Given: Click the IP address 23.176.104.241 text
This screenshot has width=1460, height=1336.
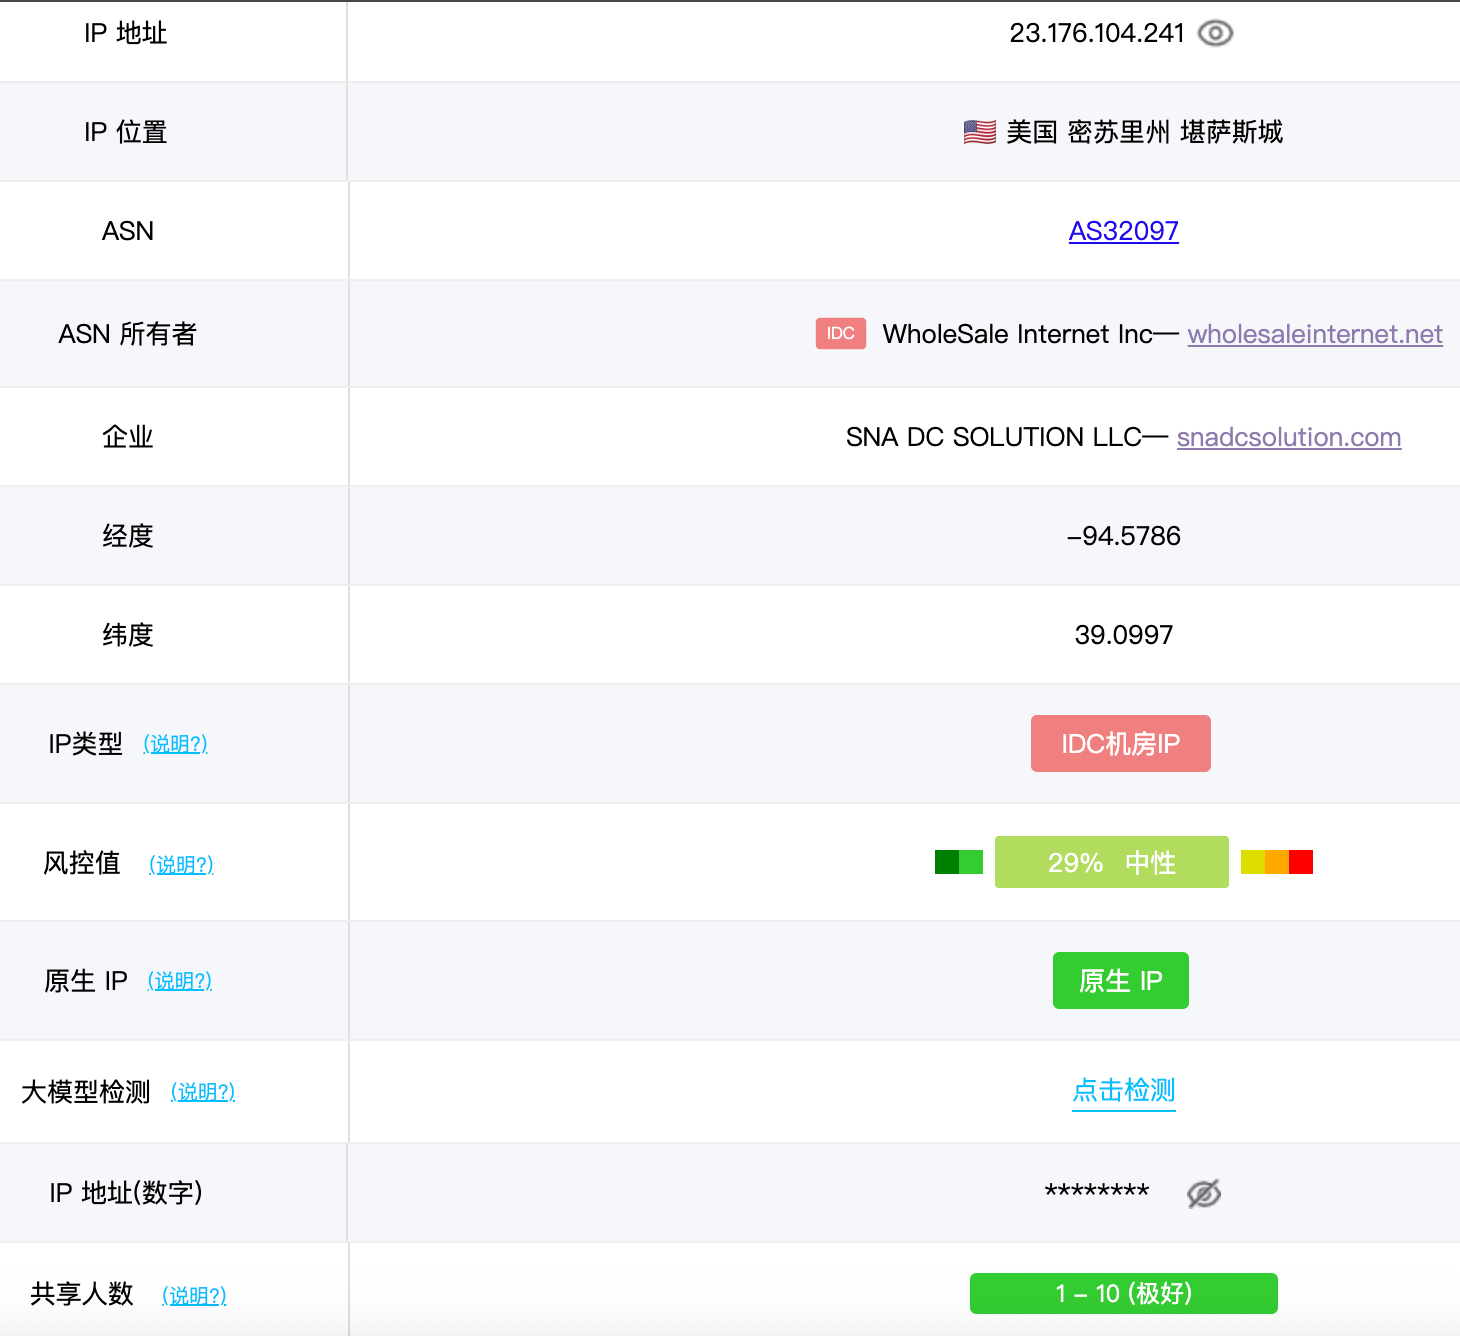Looking at the screenshot, I should click(x=1096, y=33).
